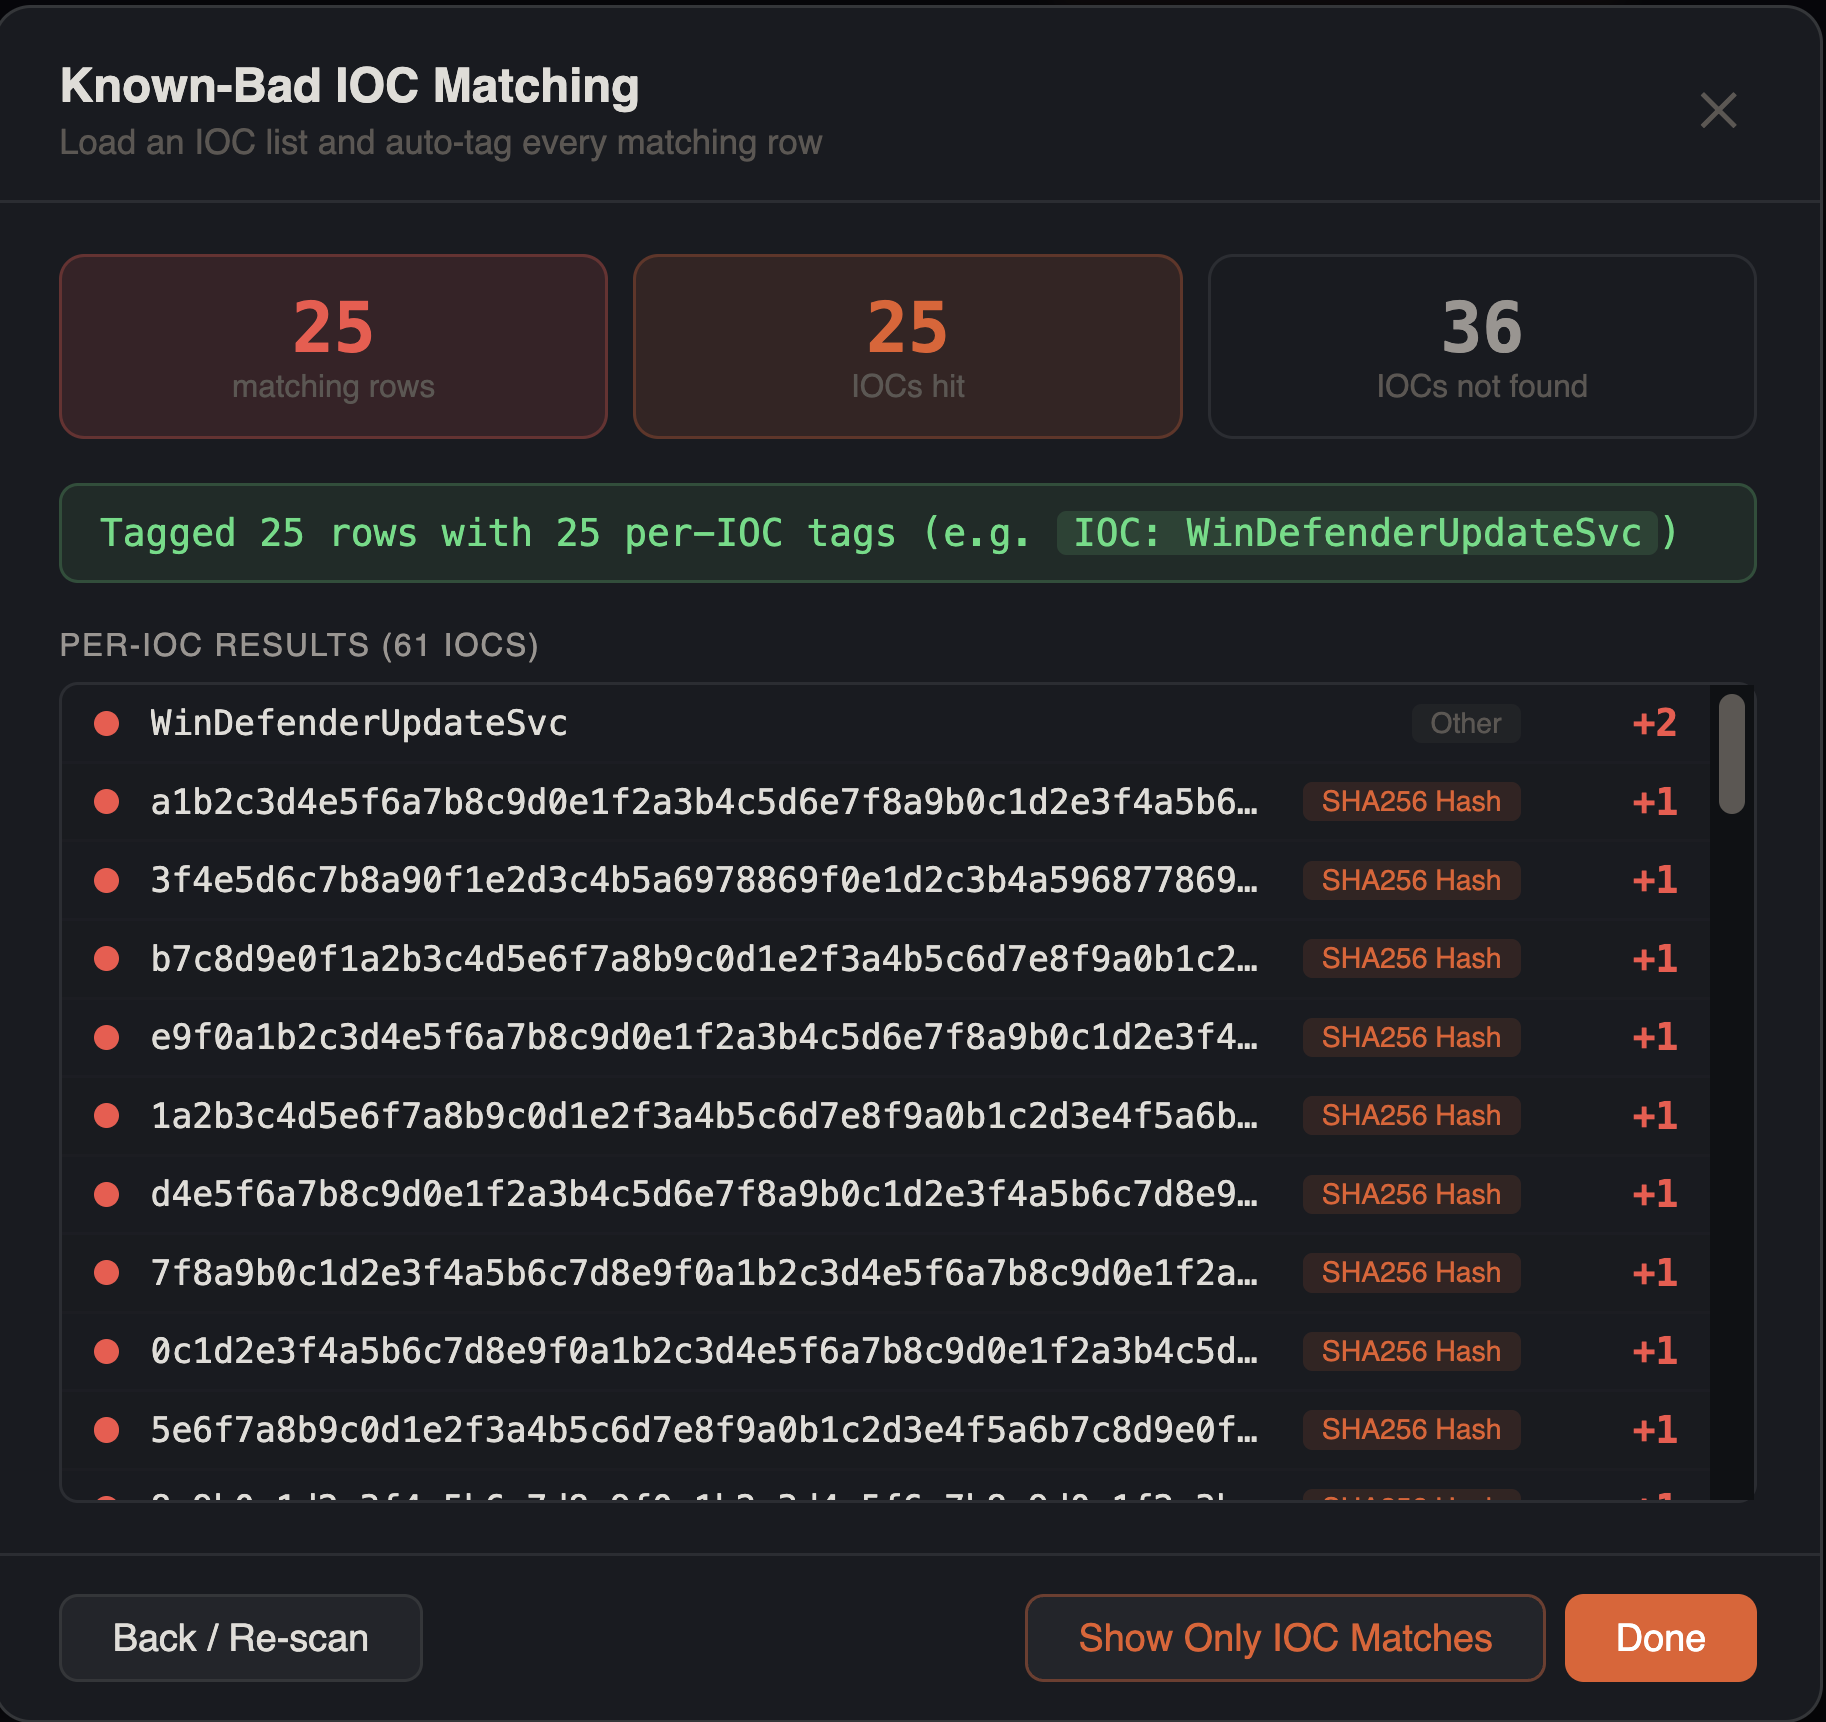Click the red dot next to hash a1b2c3d4e5f6
Screen dimensions: 1826x1722
[x=107, y=801]
